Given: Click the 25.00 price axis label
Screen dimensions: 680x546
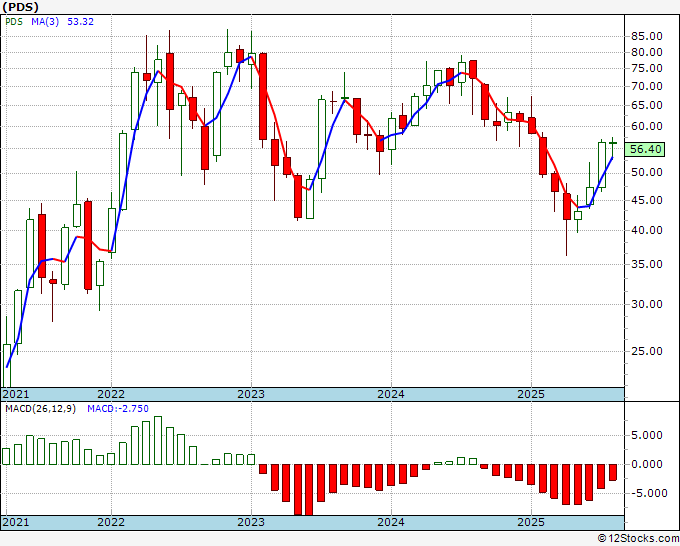Looking at the screenshot, I should point(647,351).
